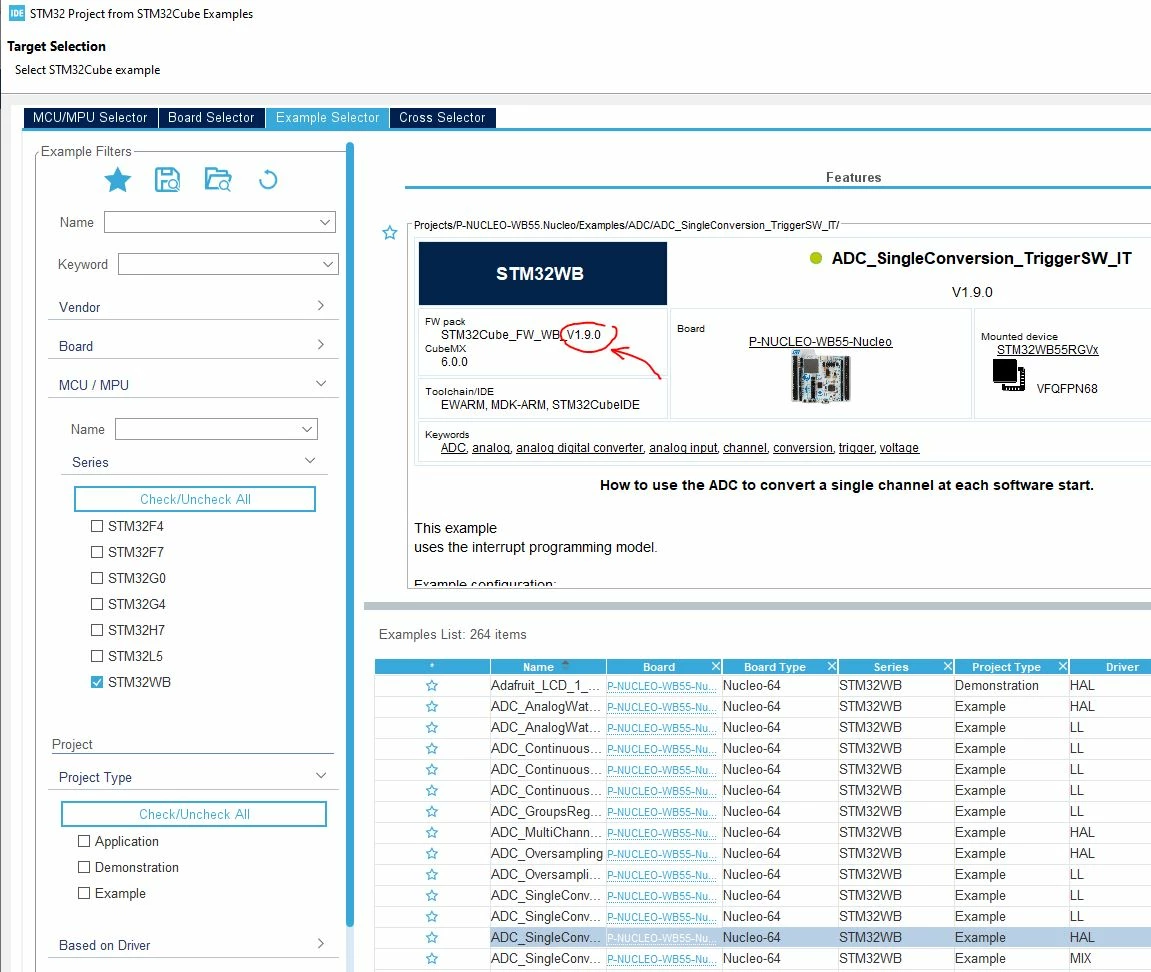Star the ADC_GroupsReg row
This screenshot has width=1151, height=972.
click(432, 812)
